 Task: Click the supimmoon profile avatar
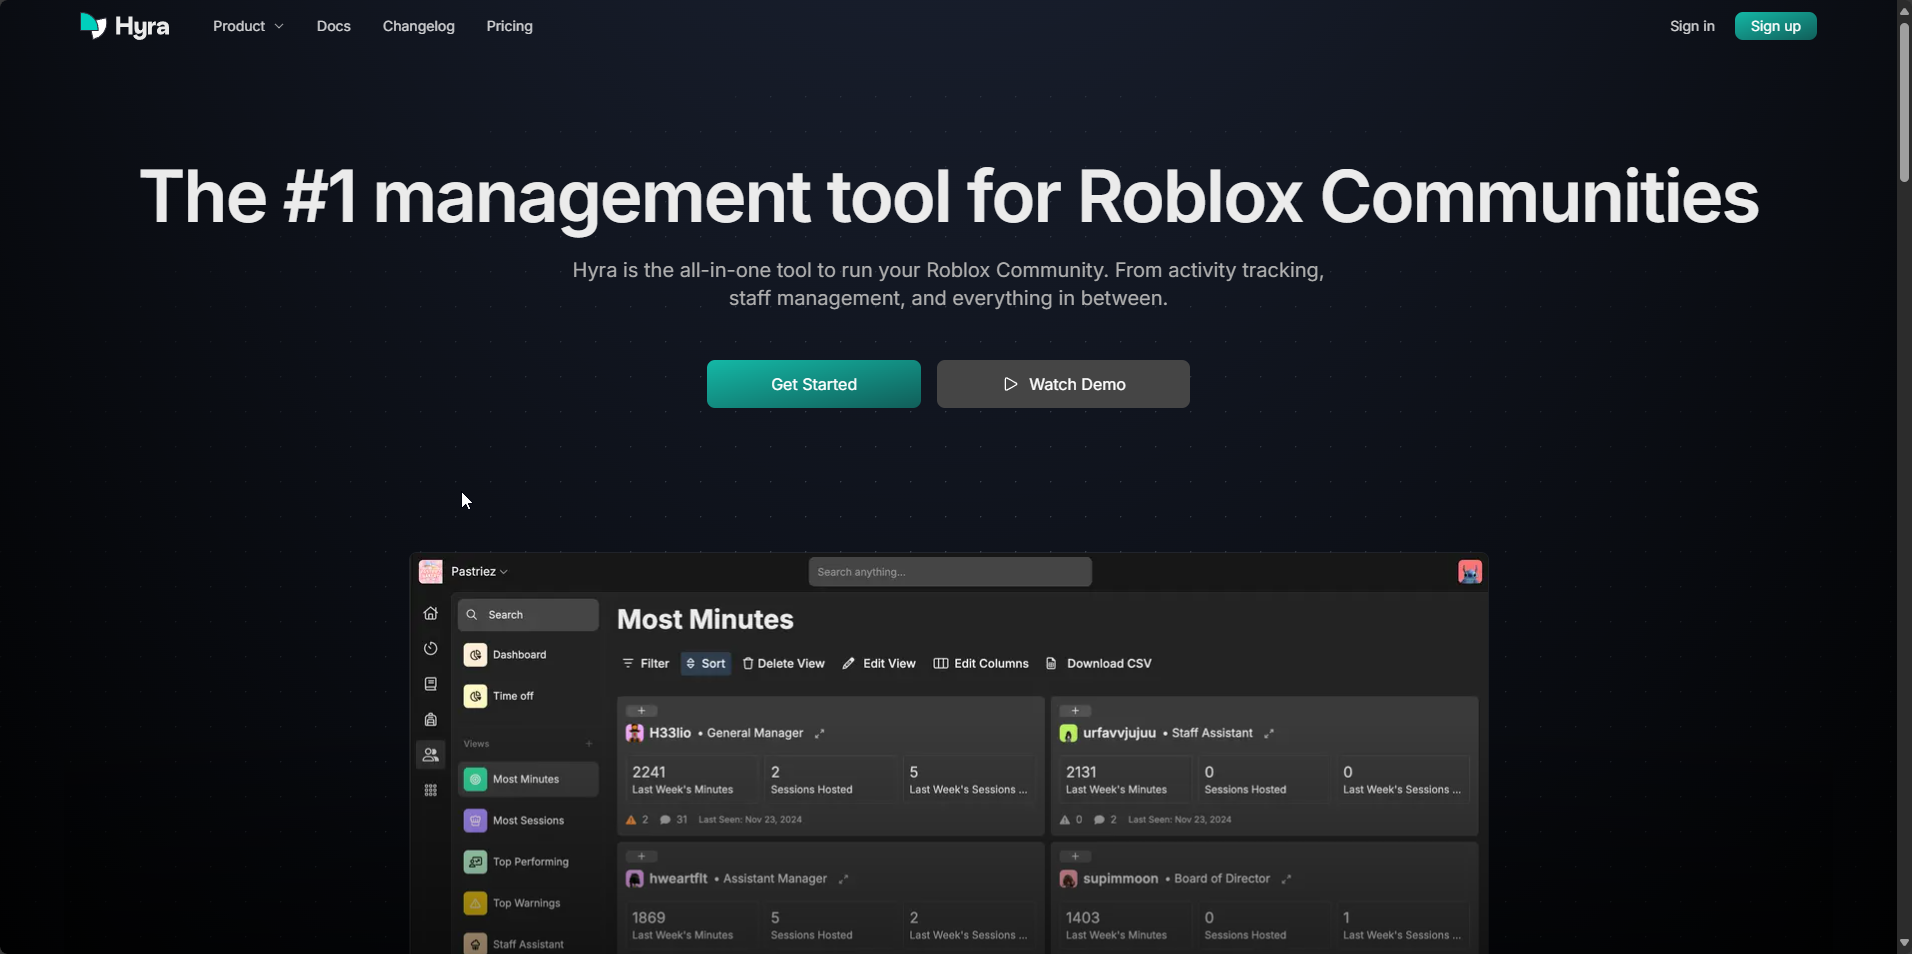(x=1068, y=879)
